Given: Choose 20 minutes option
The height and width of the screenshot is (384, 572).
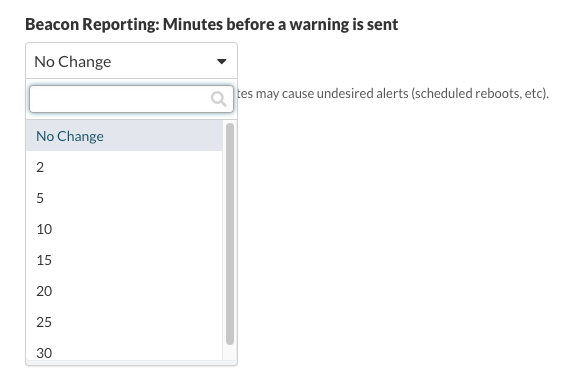Looking at the screenshot, I should coord(124,291).
